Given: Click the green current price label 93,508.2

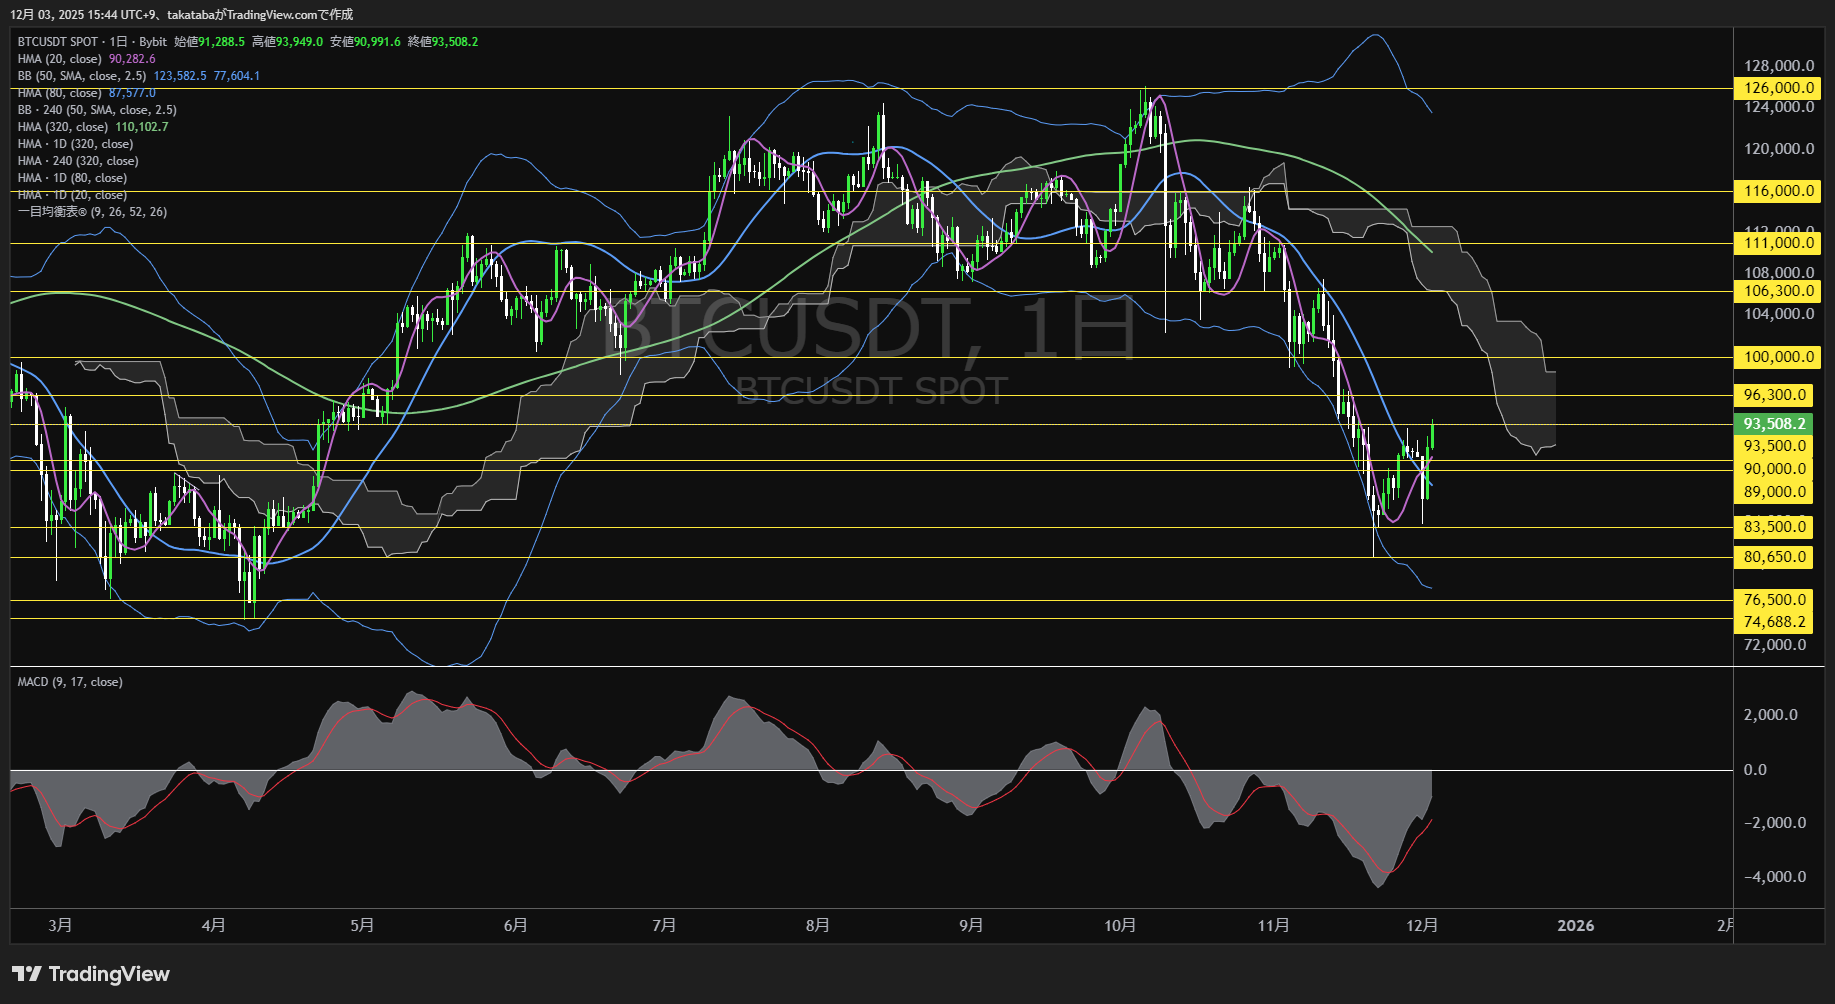Looking at the screenshot, I should pos(1774,424).
